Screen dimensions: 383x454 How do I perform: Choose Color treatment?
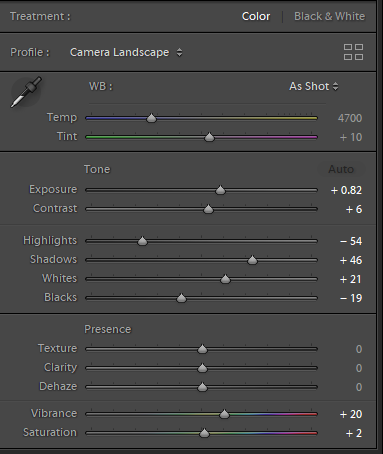256,16
